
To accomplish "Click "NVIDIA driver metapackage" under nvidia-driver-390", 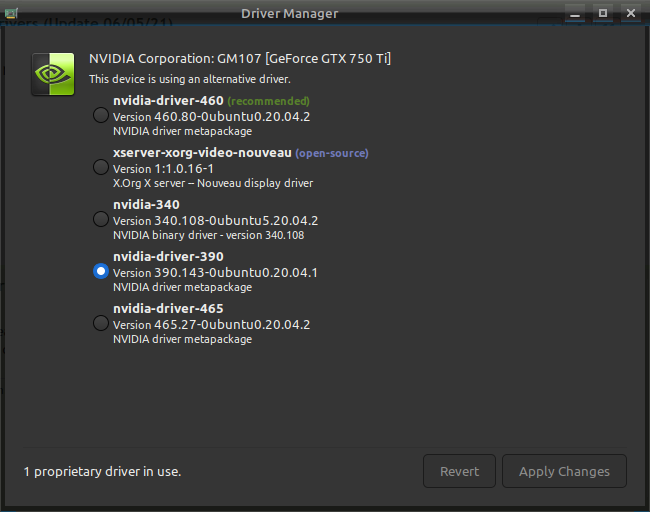I will (x=182, y=287).
